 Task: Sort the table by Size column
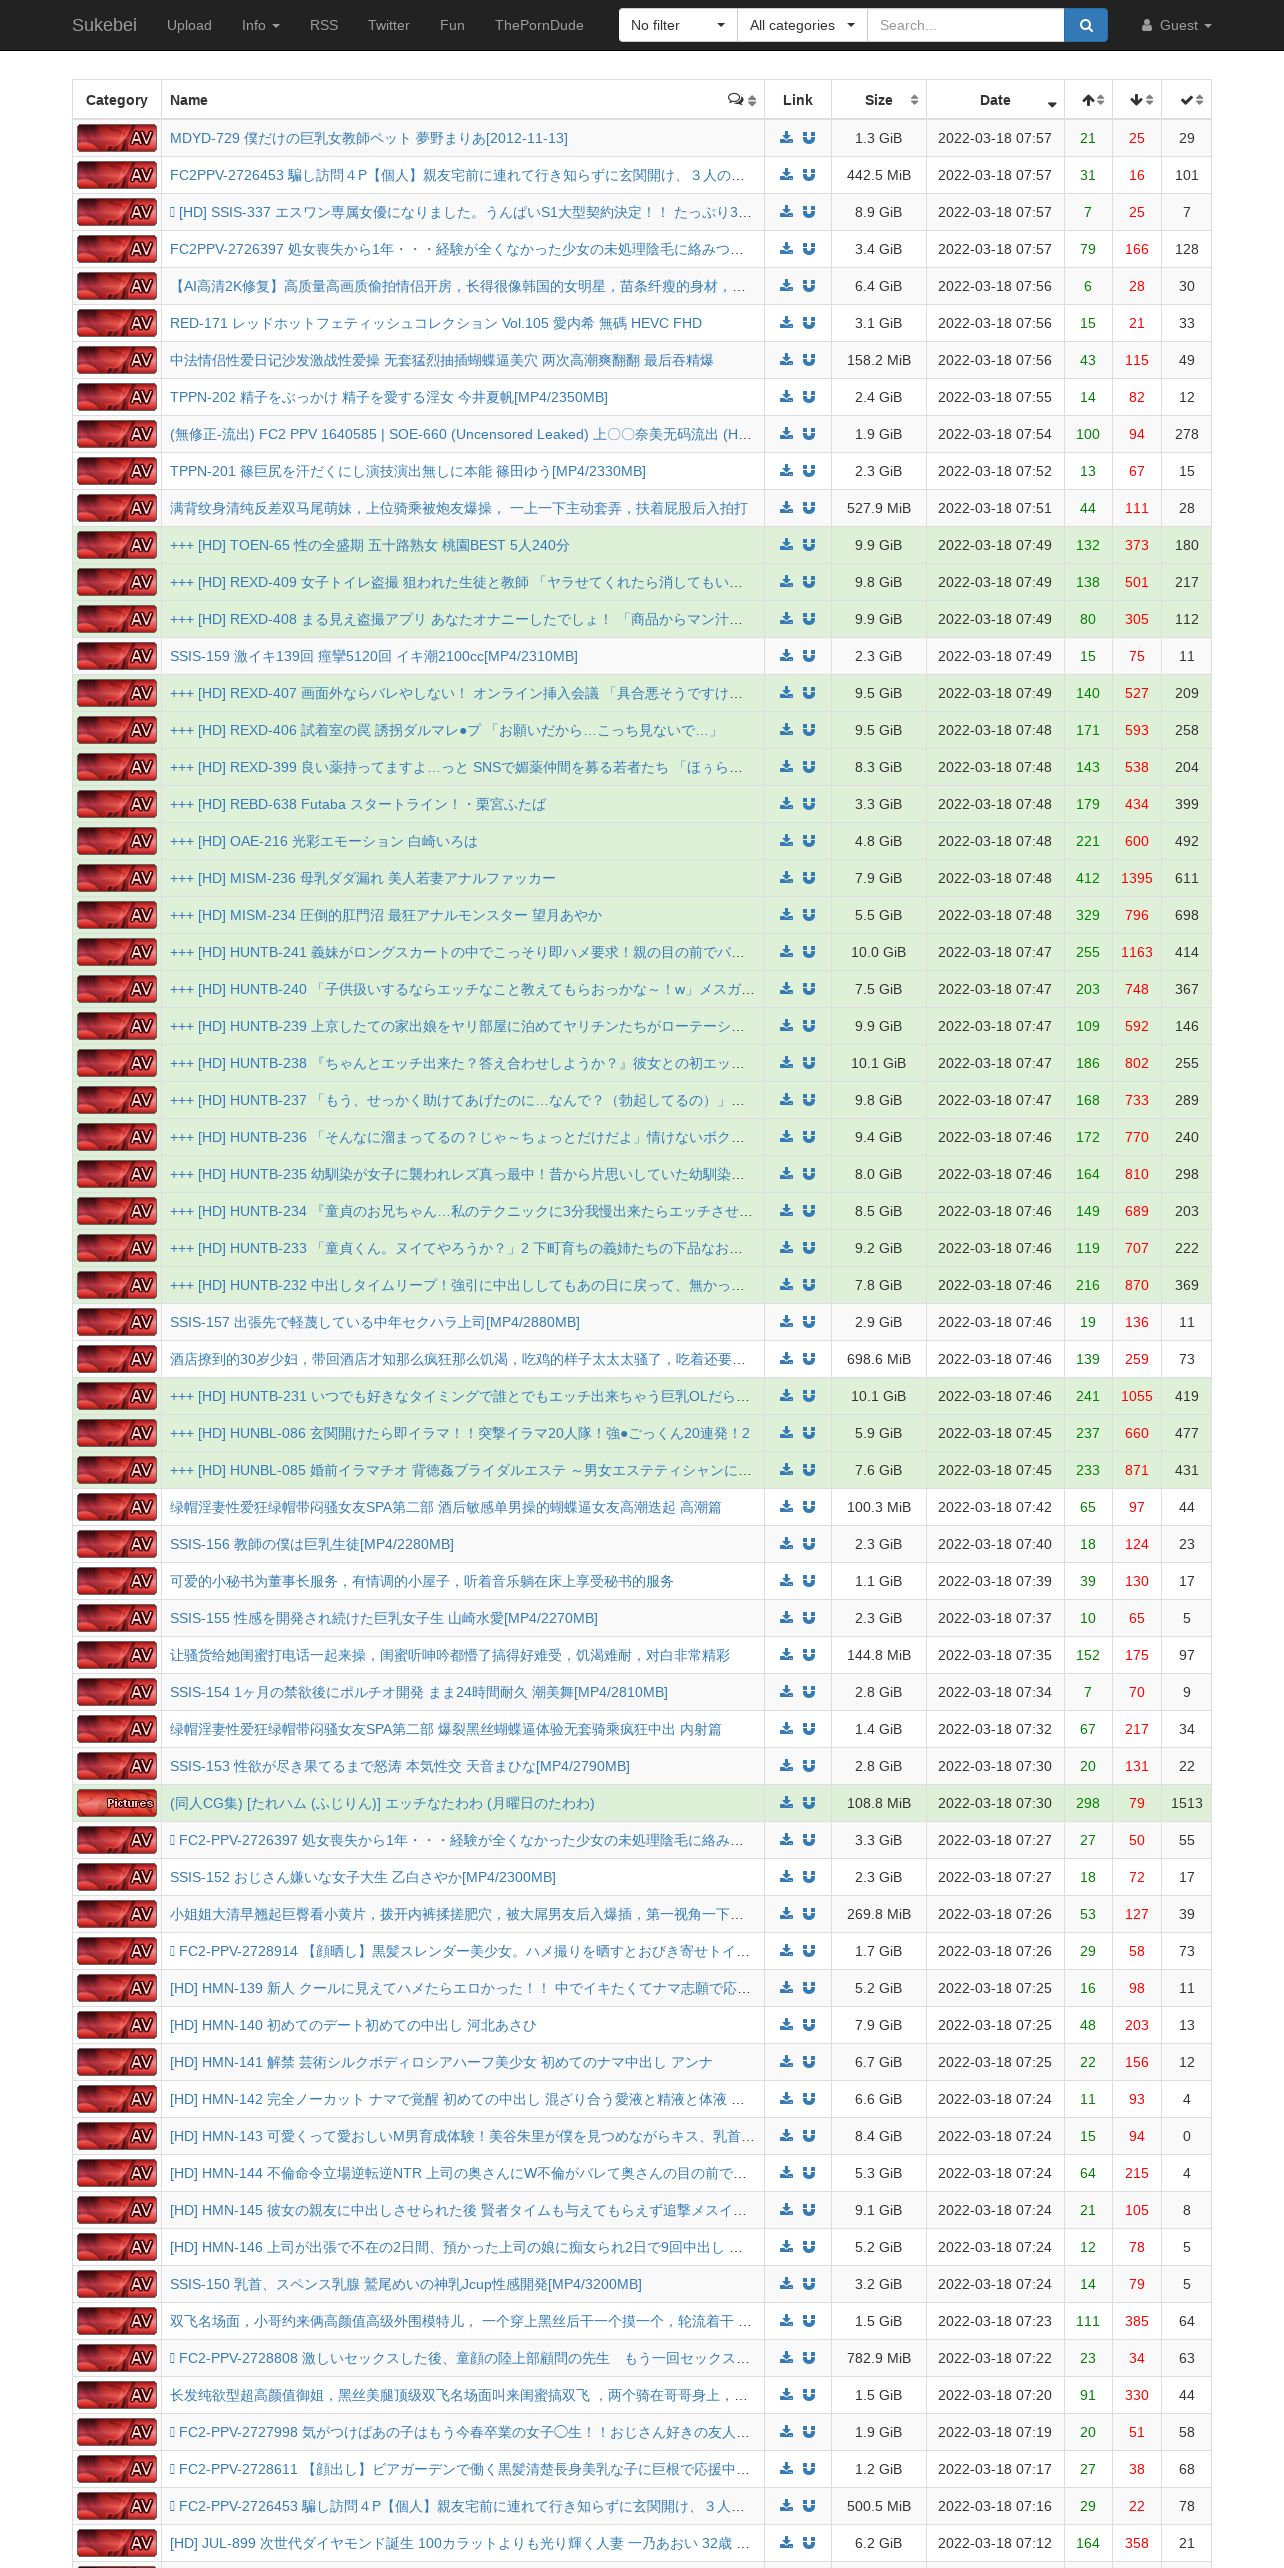point(879,100)
